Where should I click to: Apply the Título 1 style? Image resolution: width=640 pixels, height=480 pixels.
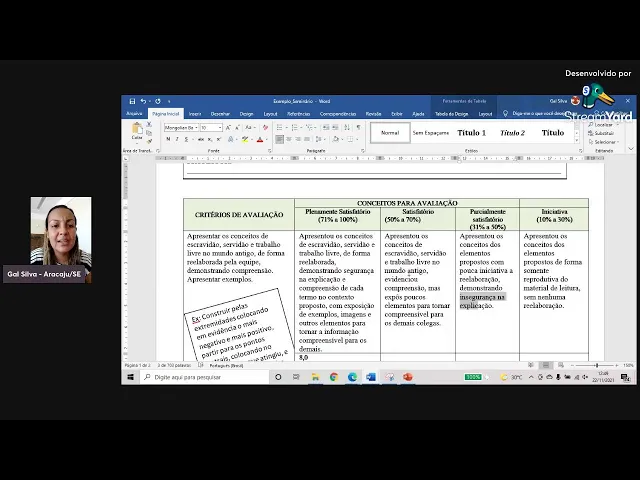point(471,133)
